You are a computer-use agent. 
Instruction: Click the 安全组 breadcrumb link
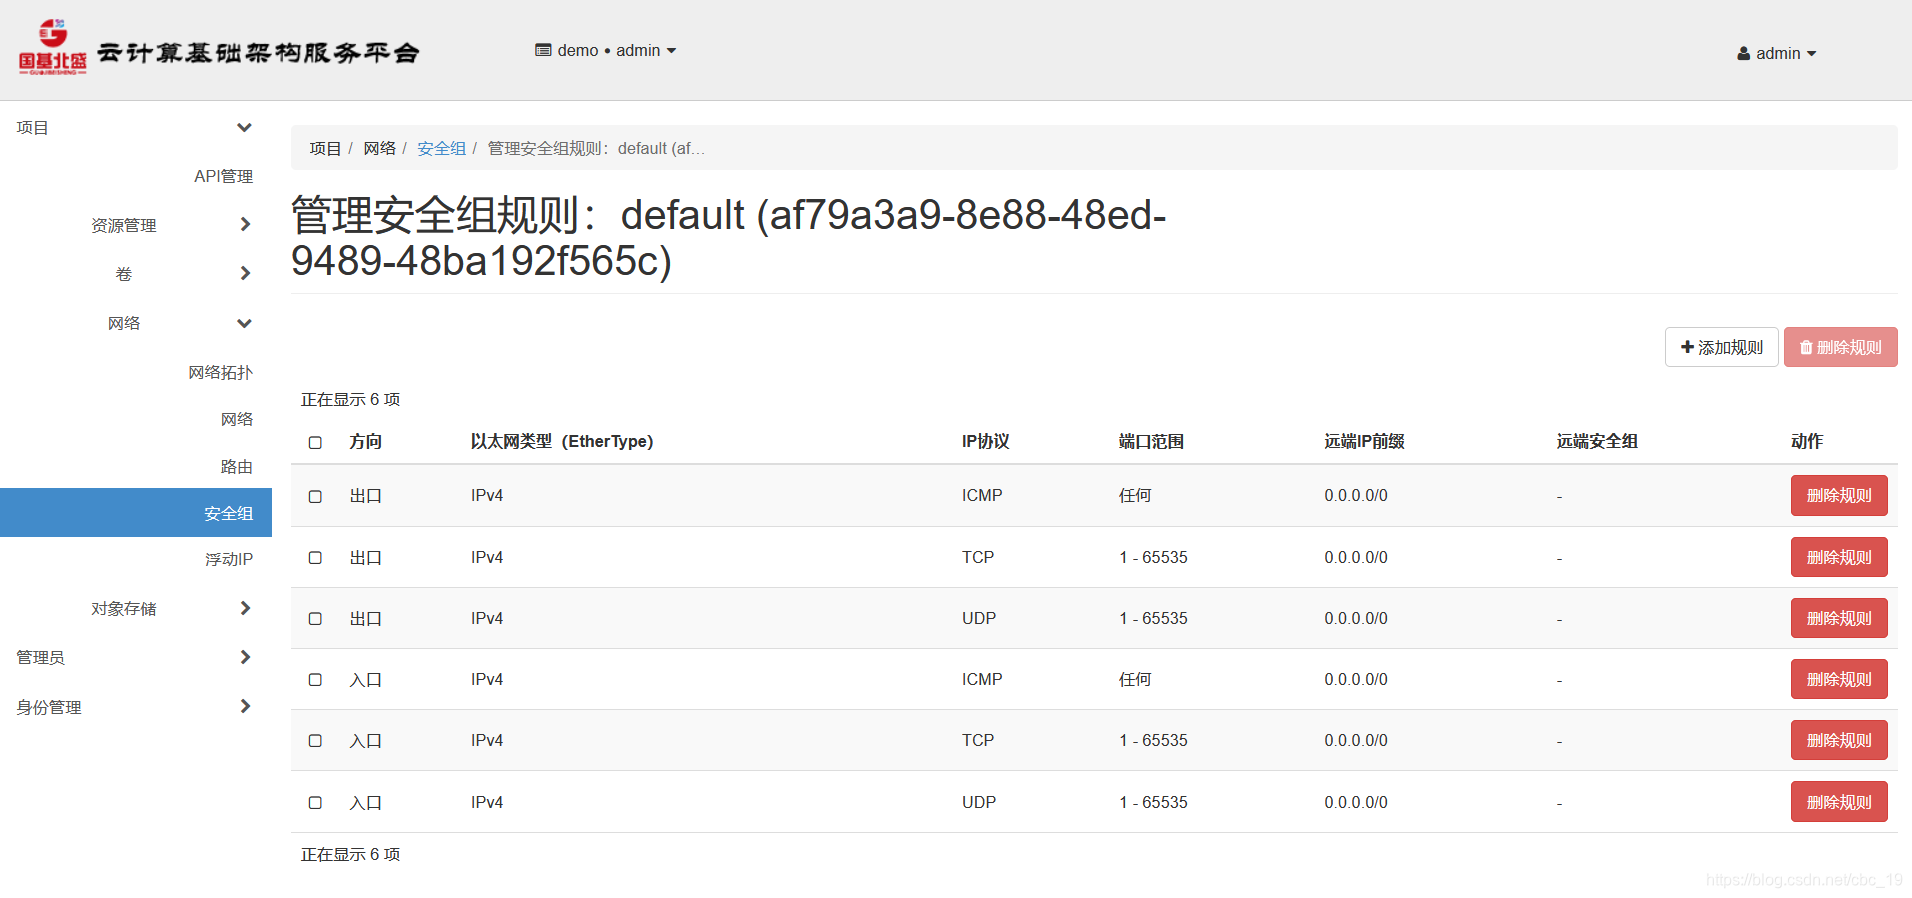click(441, 148)
